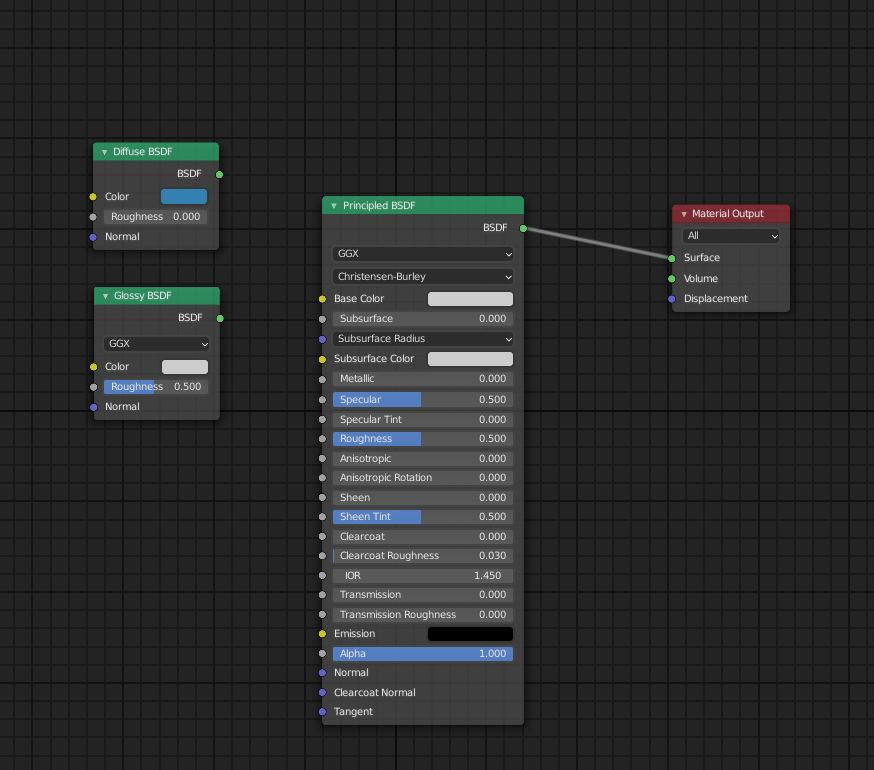Select the Material Output node header
This screenshot has height=770, width=874.
[x=731, y=214]
